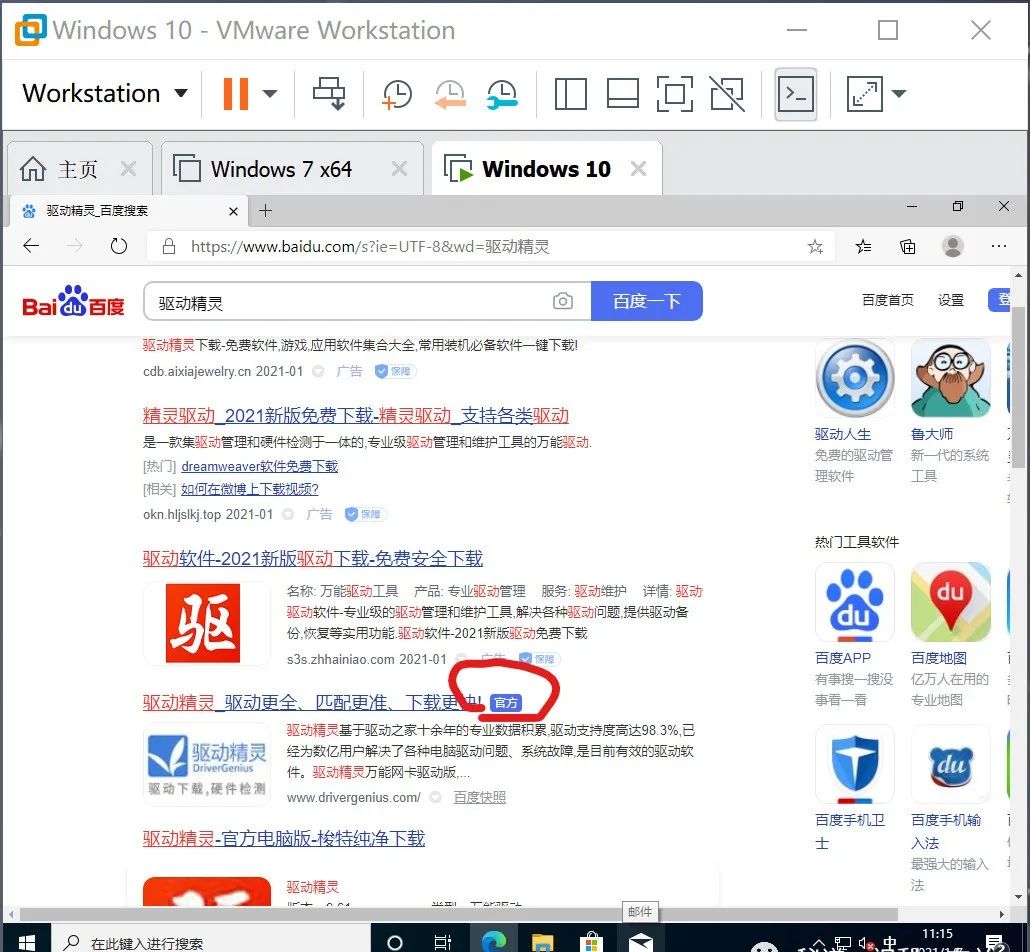The height and width of the screenshot is (952, 1030).
Task: Expand the full screen dropdown arrow
Action: 899,93
